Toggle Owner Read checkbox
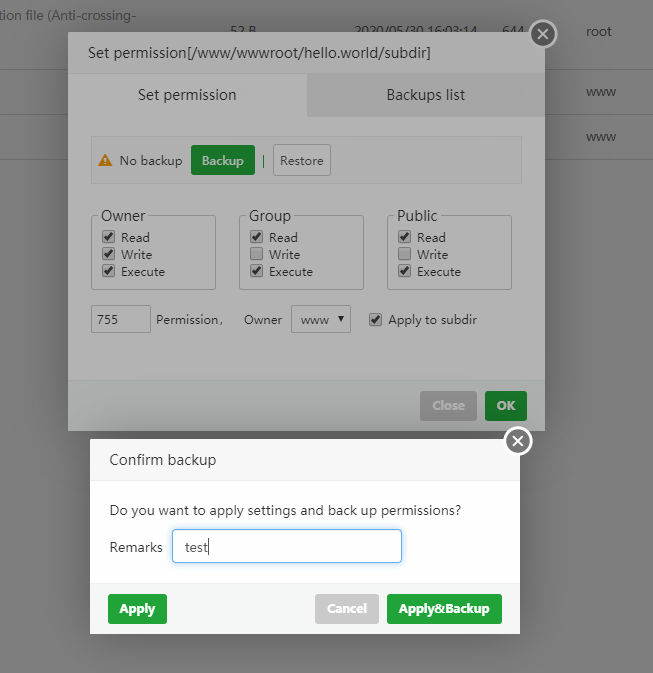Viewport: 653px width, 673px height. point(108,237)
